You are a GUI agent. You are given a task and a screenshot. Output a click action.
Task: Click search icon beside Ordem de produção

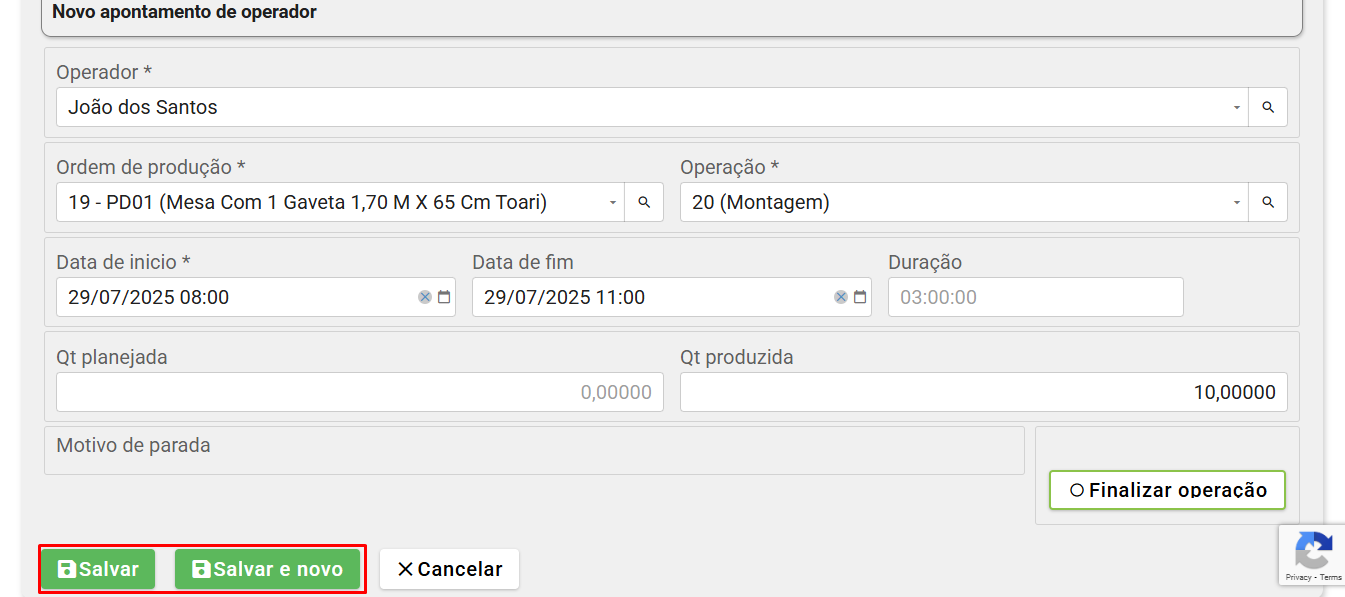644,202
